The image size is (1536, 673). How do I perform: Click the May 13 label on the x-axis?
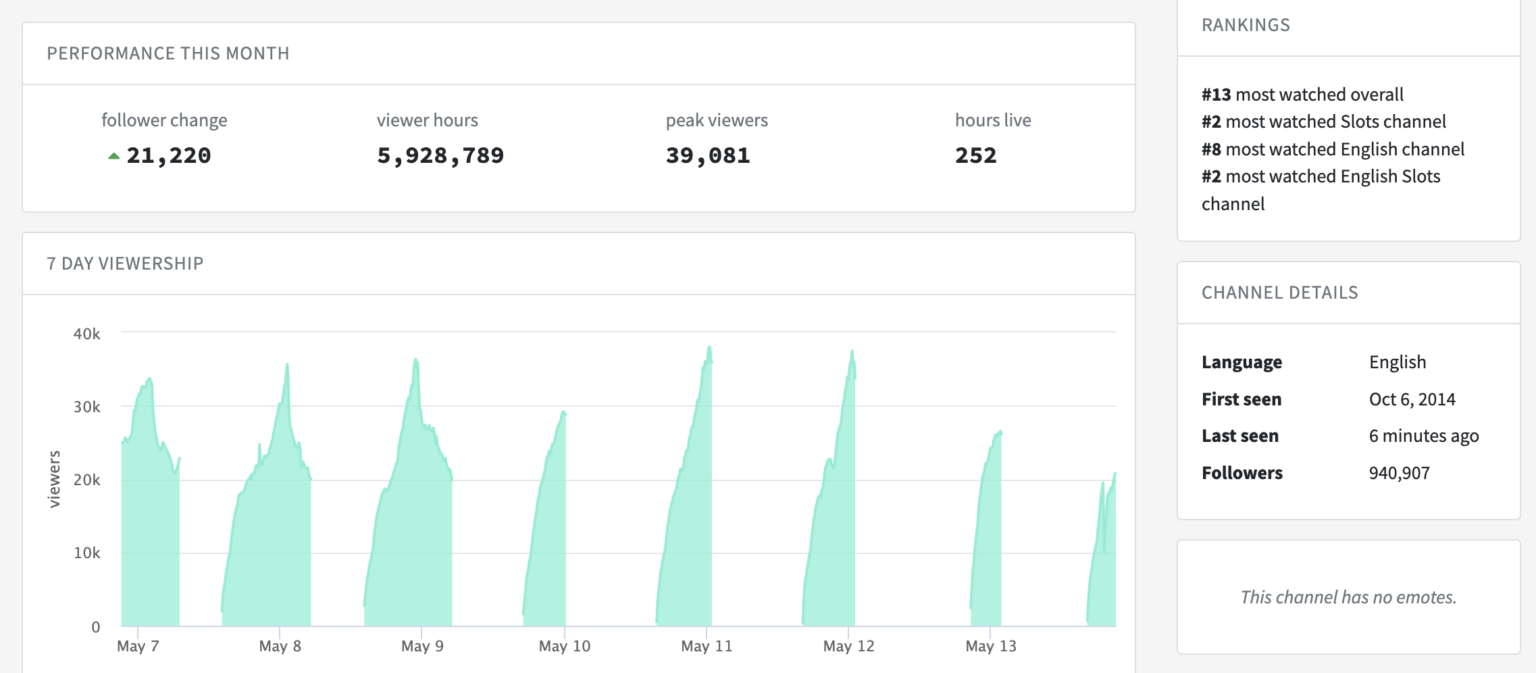[990, 646]
